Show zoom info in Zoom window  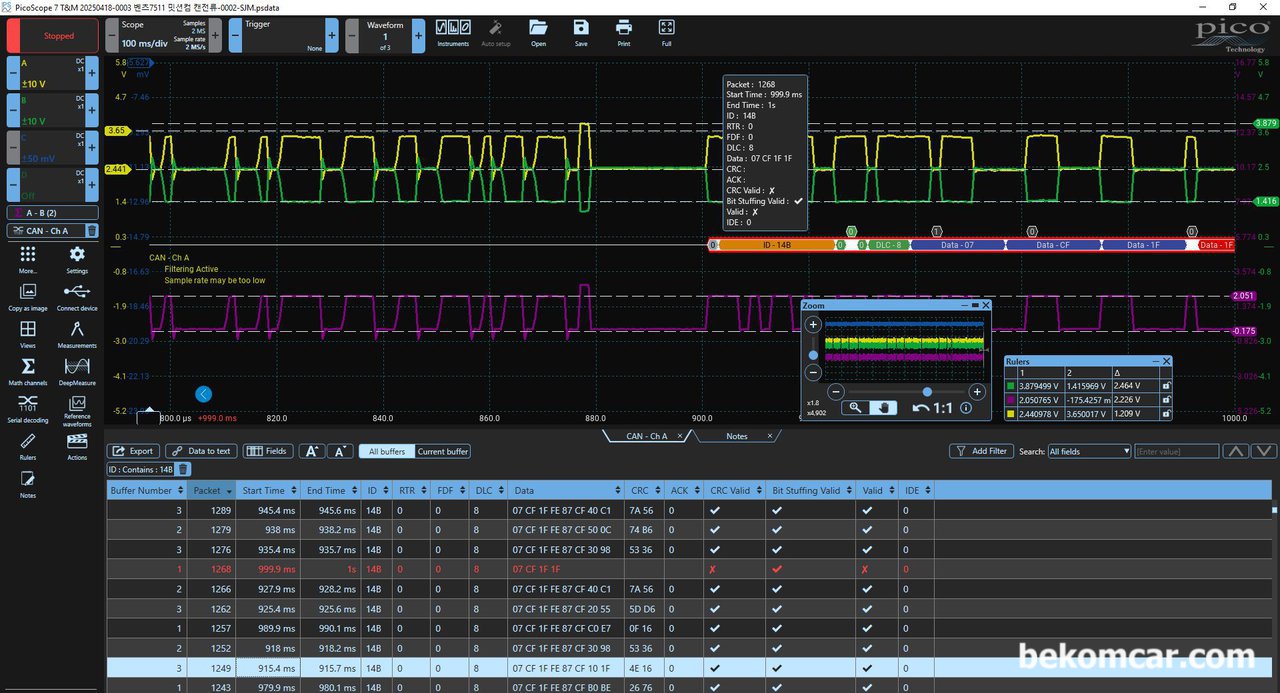pyautogui.click(x=966, y=407)
